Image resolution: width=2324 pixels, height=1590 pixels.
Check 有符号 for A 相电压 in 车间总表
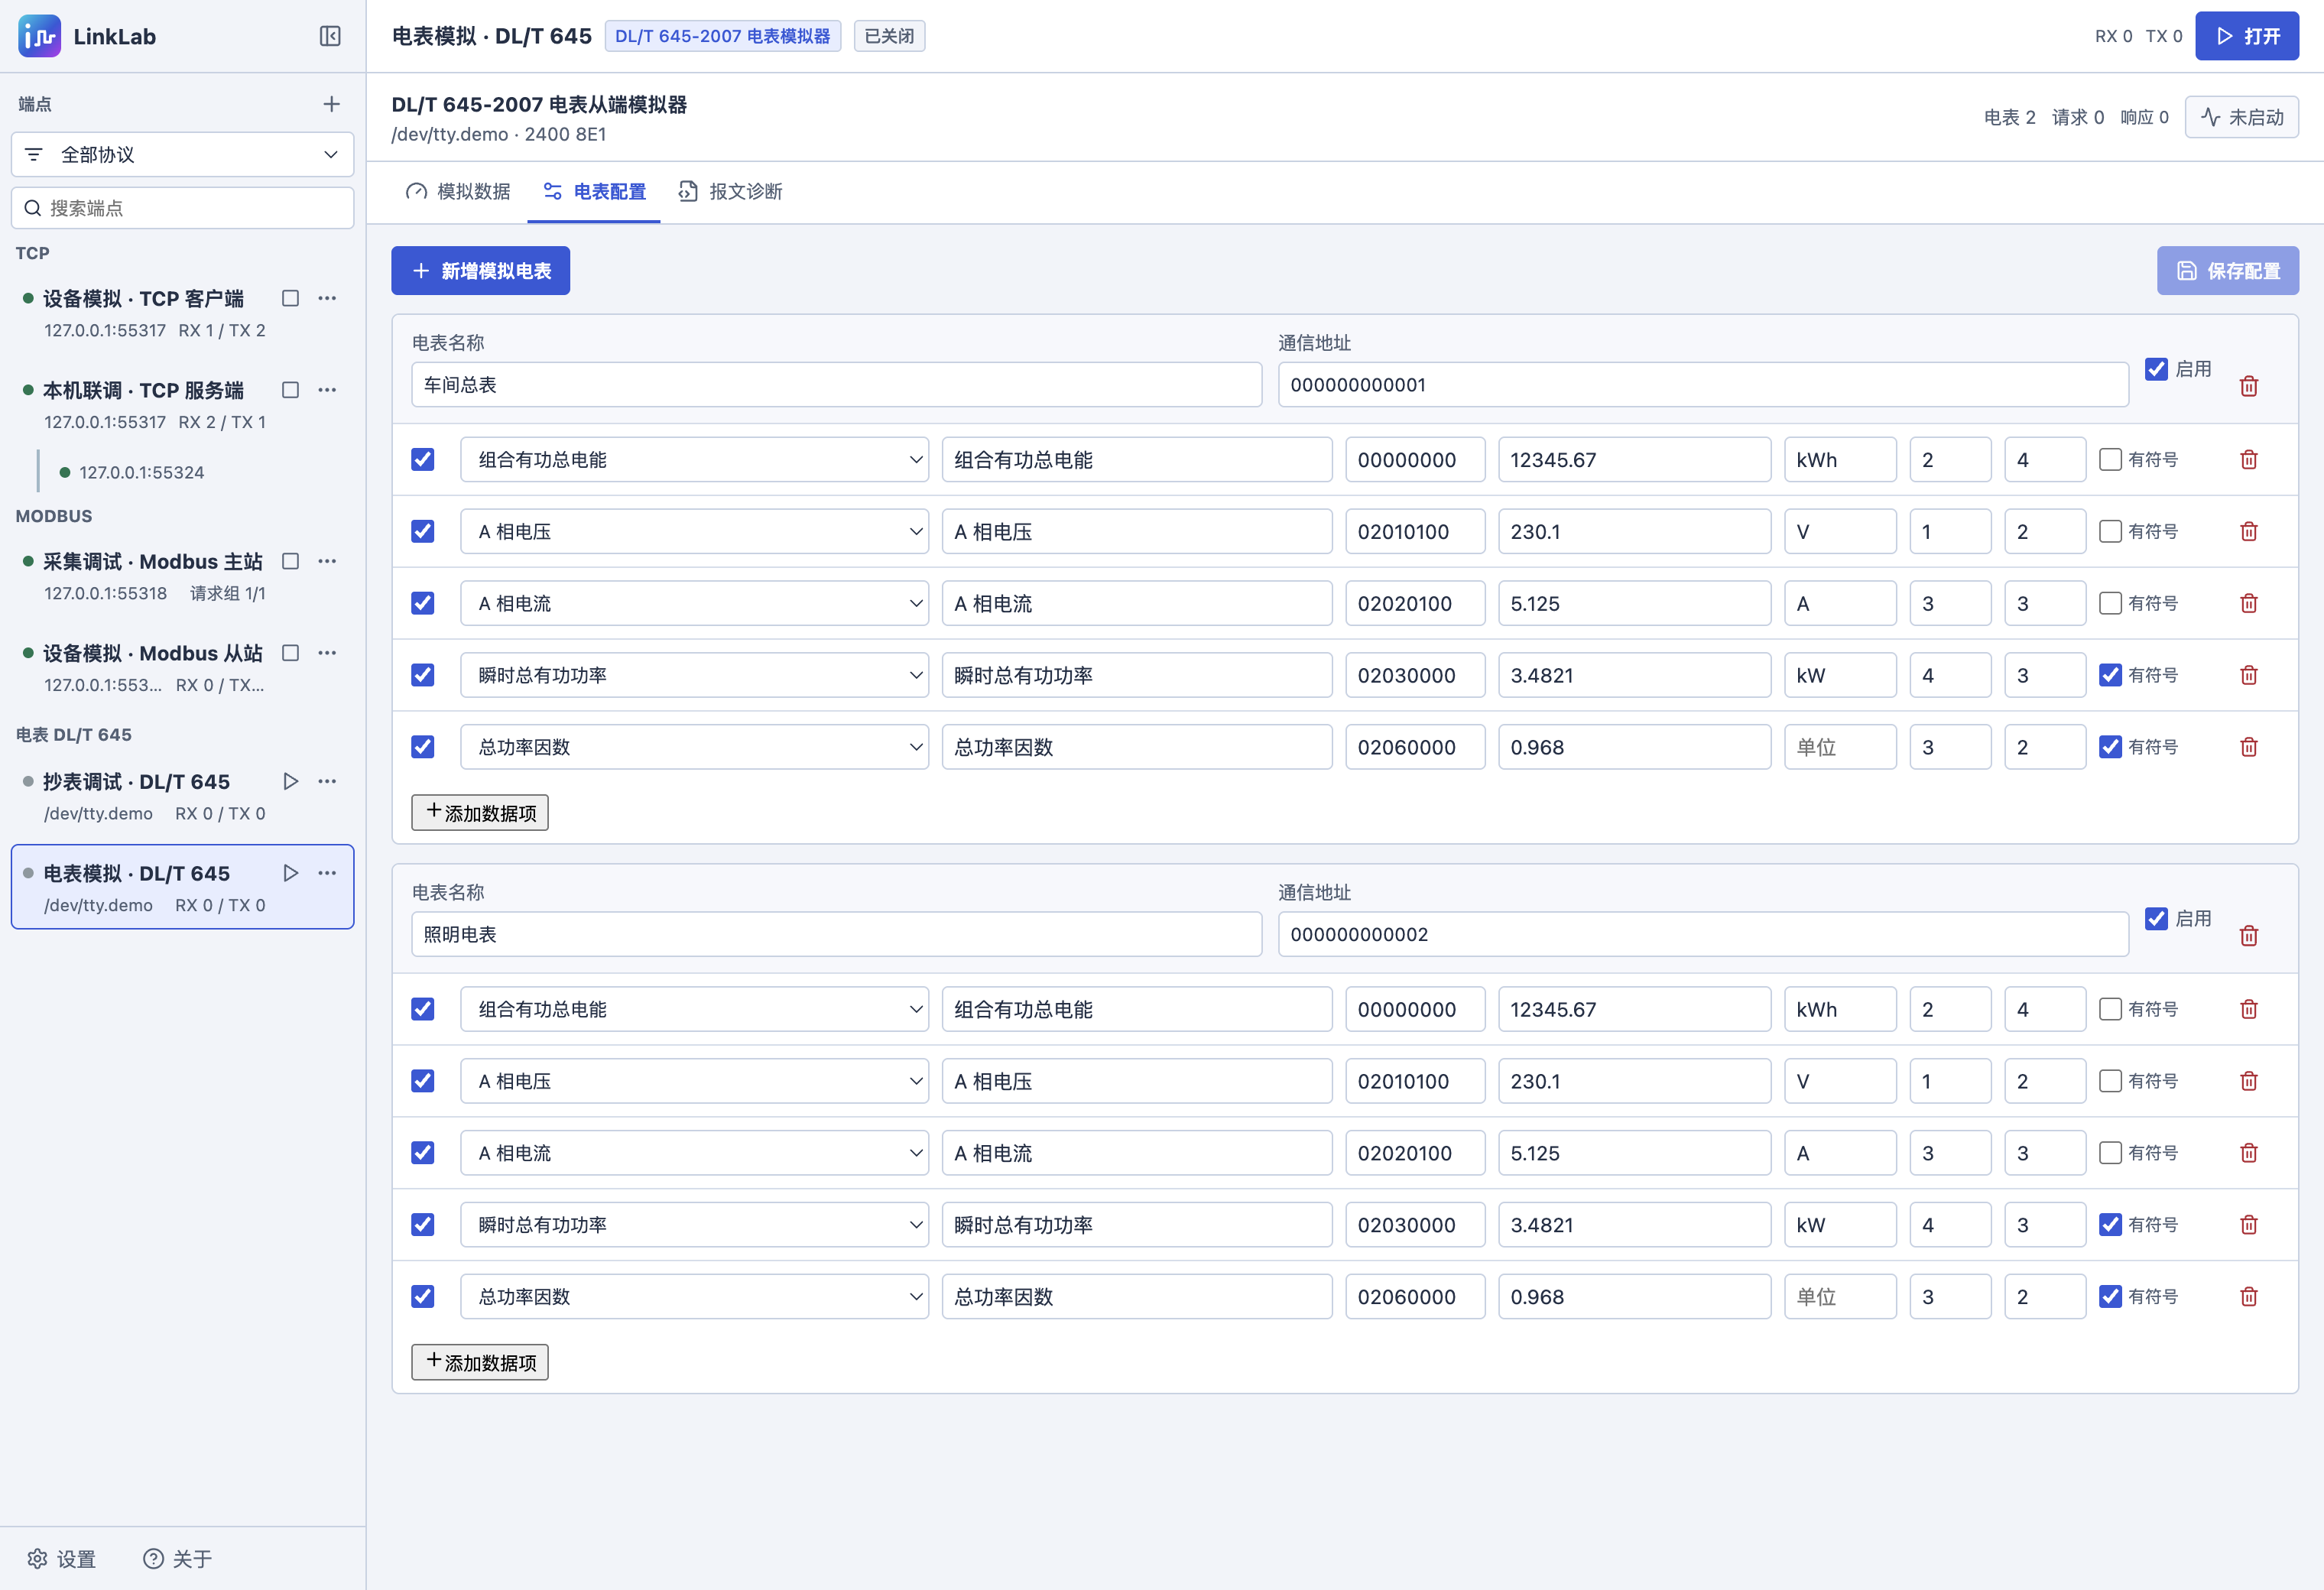(x=2110, y=531)
